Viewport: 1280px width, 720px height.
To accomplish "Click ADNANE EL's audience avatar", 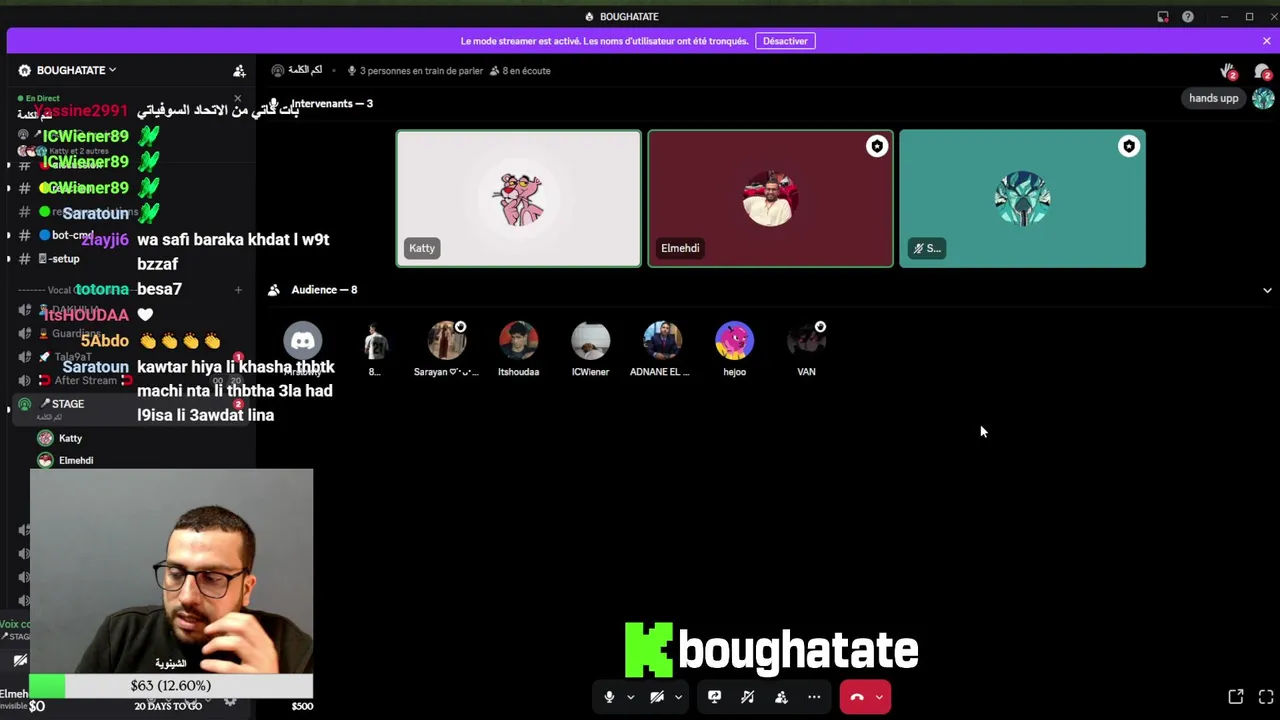I will tap(663, 341).
